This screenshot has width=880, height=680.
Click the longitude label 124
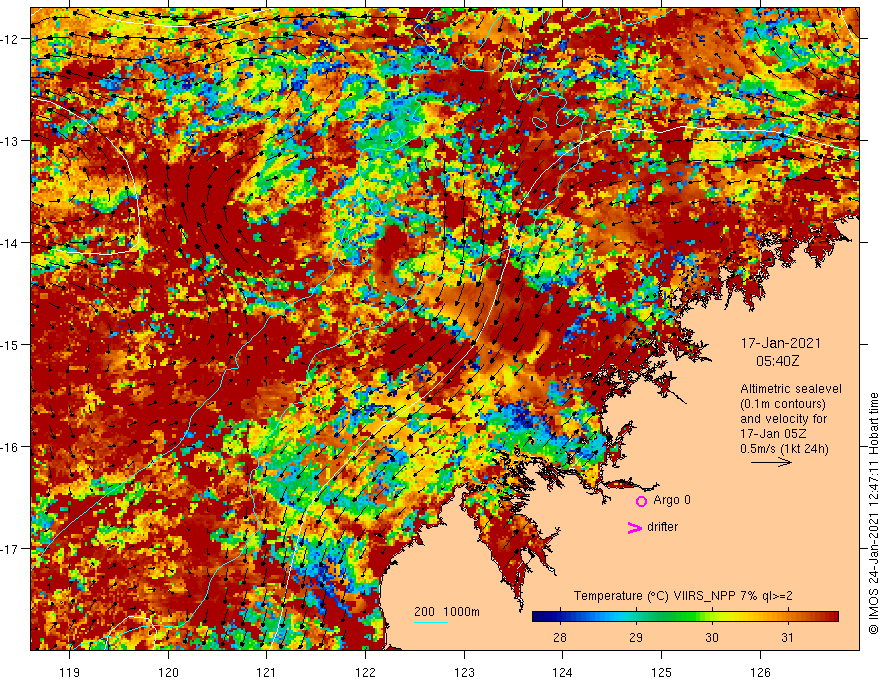pyautogui.click(x=563, y=672)
